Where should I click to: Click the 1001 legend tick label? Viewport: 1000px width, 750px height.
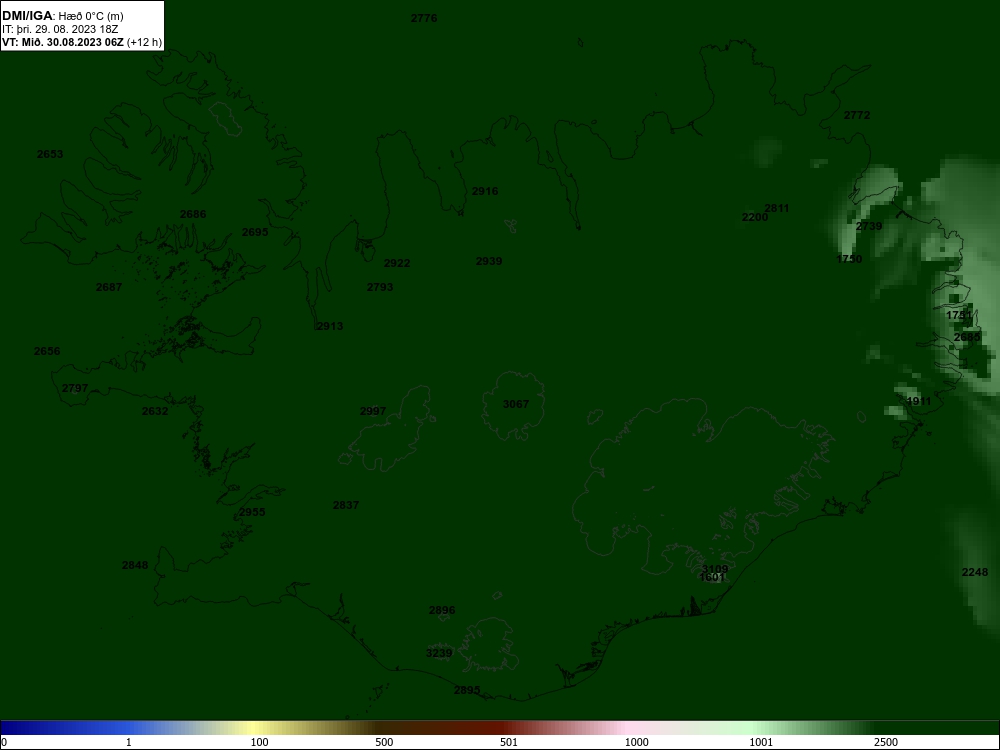point(761,742)
